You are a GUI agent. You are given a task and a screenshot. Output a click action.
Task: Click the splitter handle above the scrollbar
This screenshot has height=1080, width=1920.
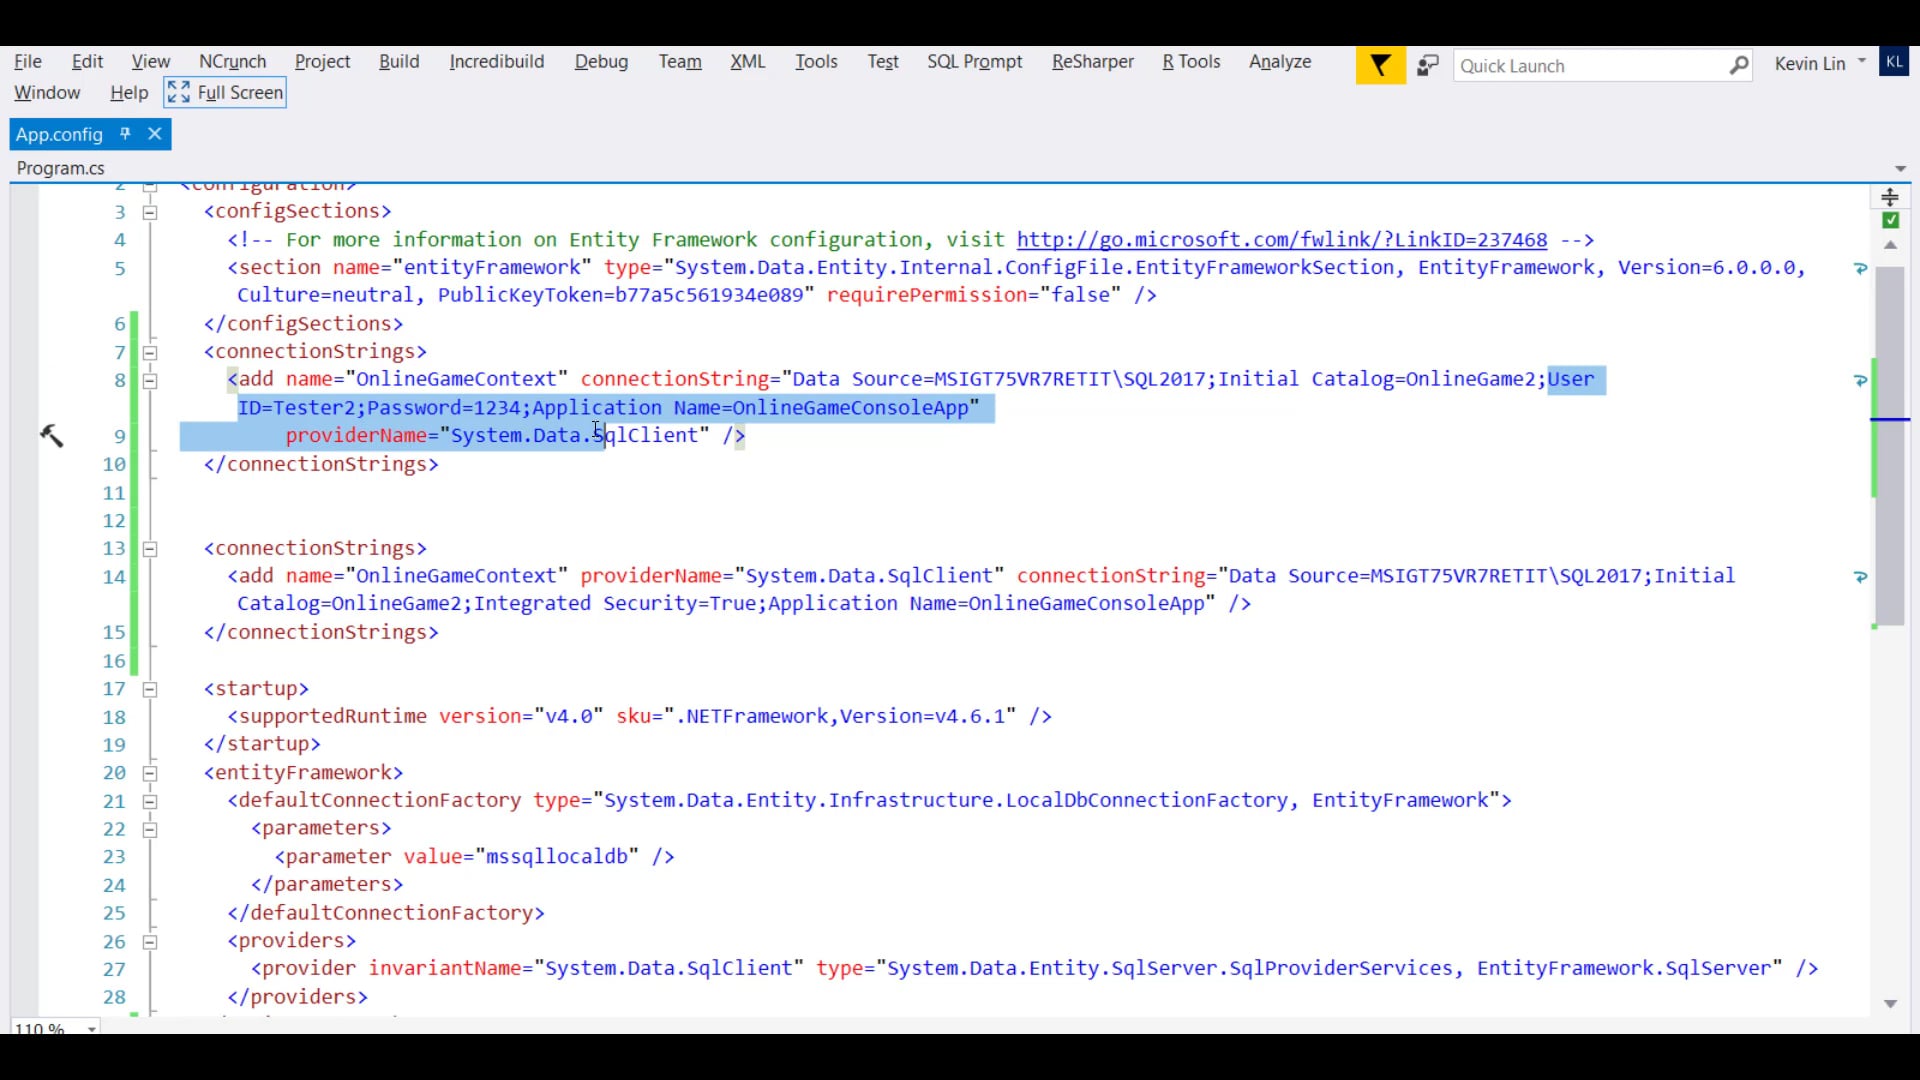1890,196
